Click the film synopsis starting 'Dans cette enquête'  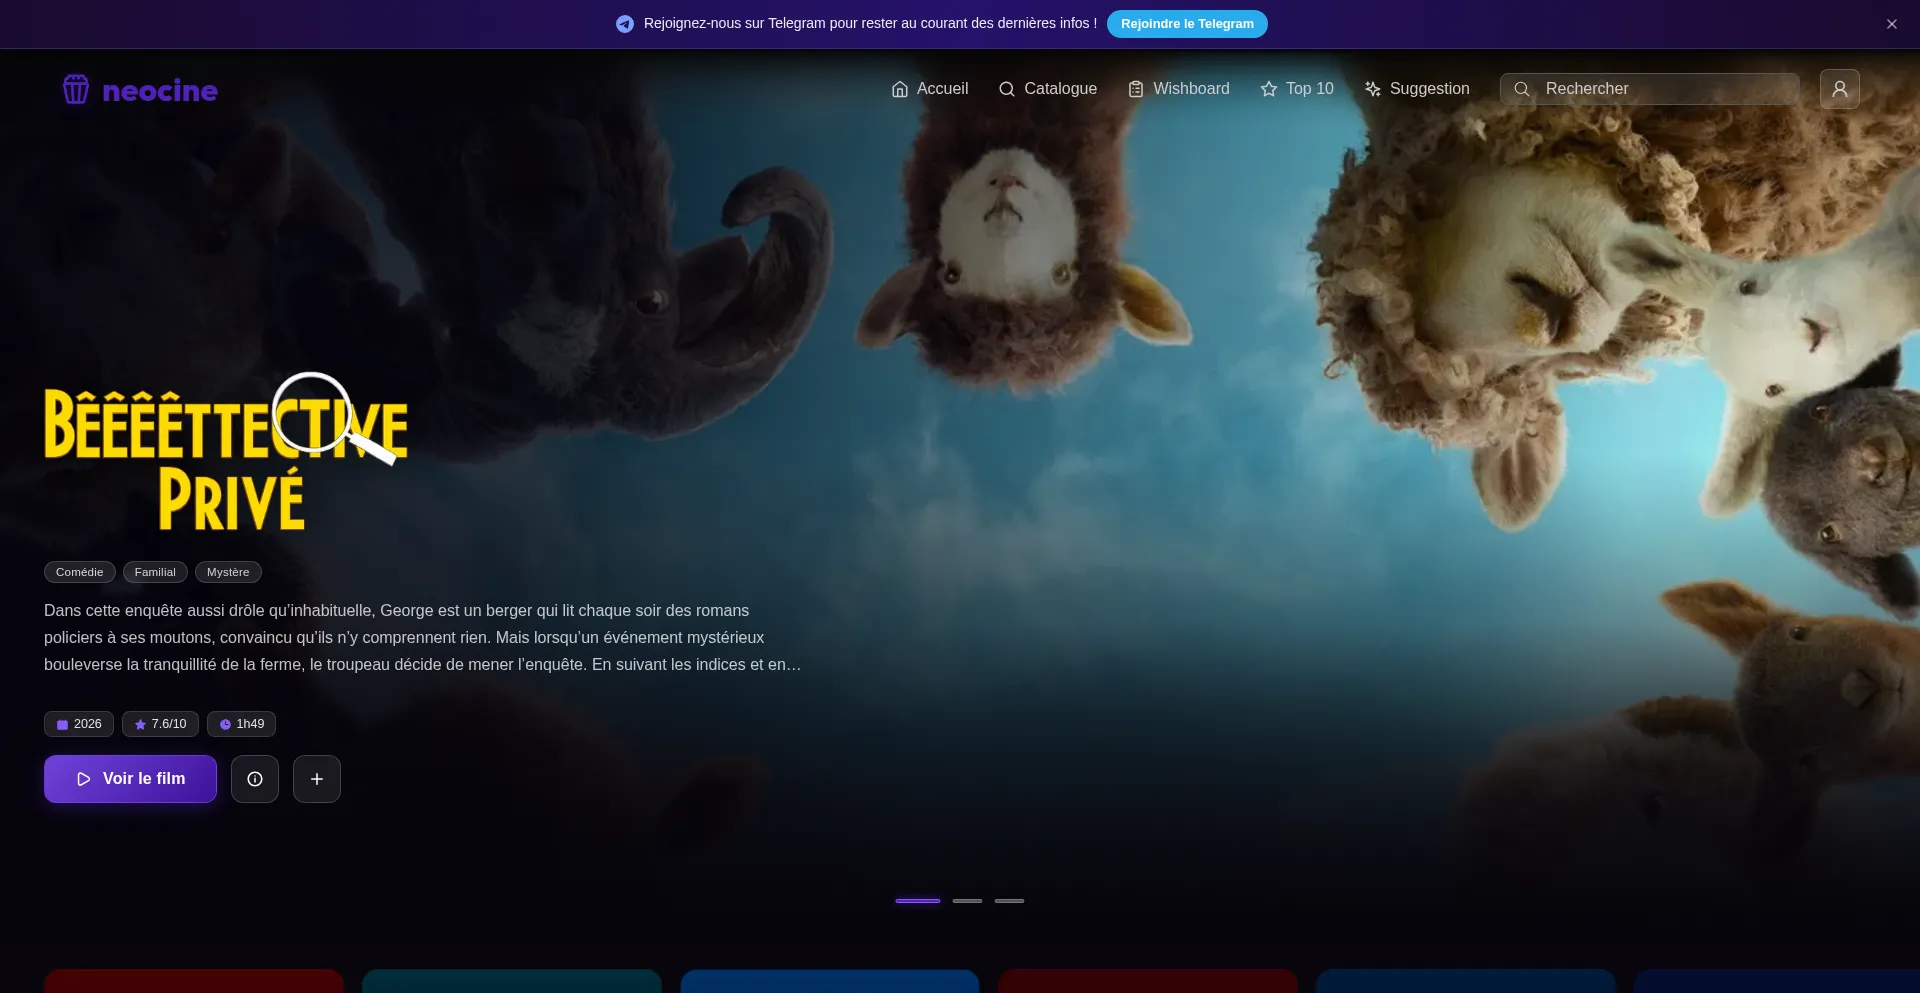(x=423, y=637)
